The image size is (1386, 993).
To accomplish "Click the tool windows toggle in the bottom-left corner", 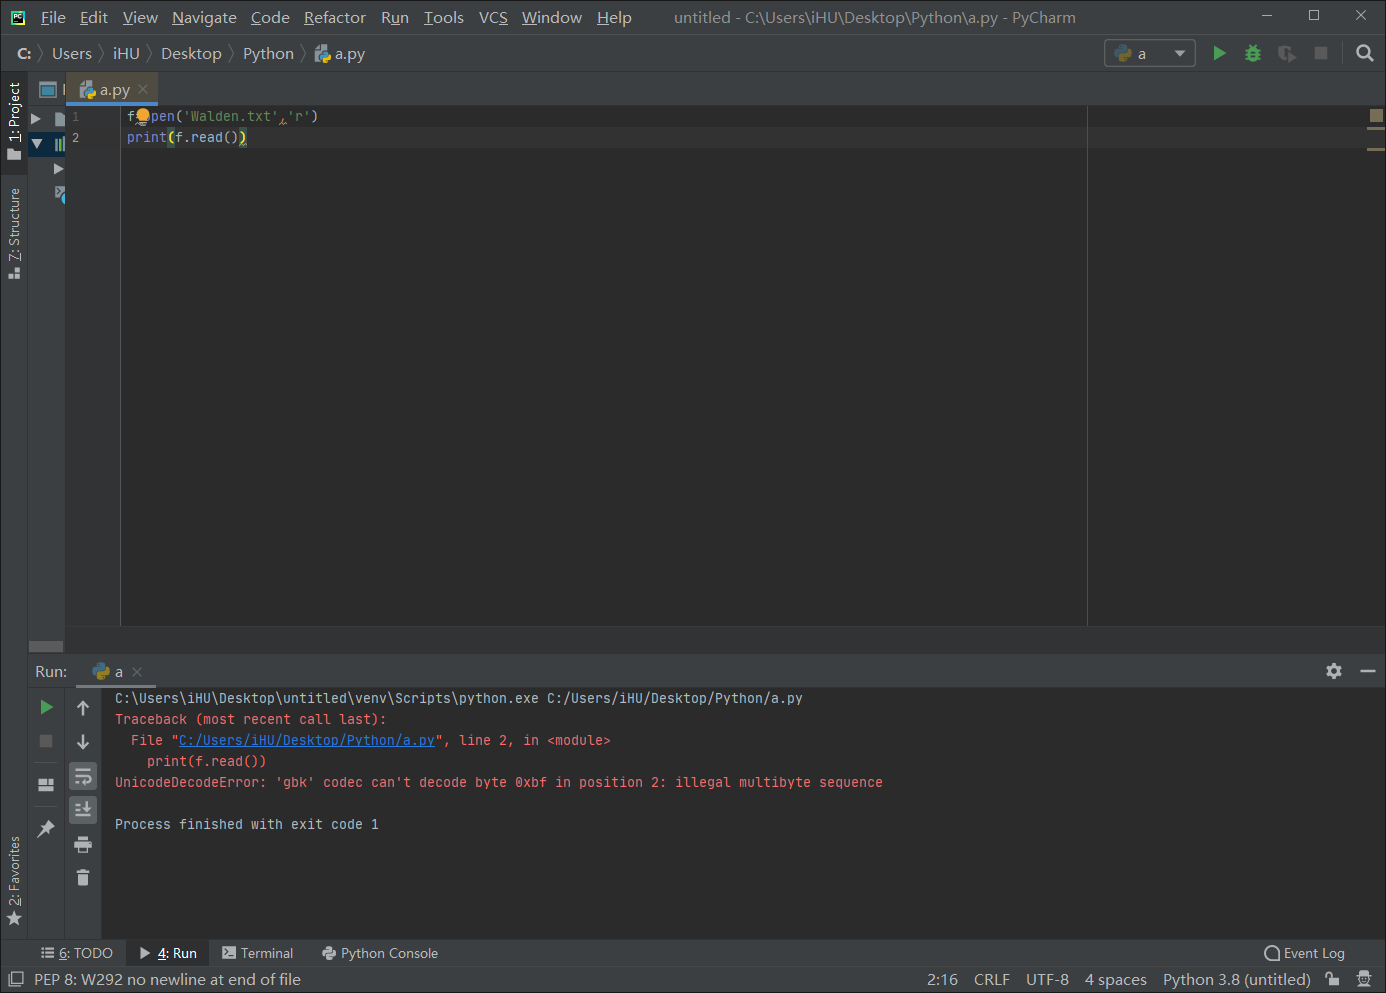I will 15,979.
